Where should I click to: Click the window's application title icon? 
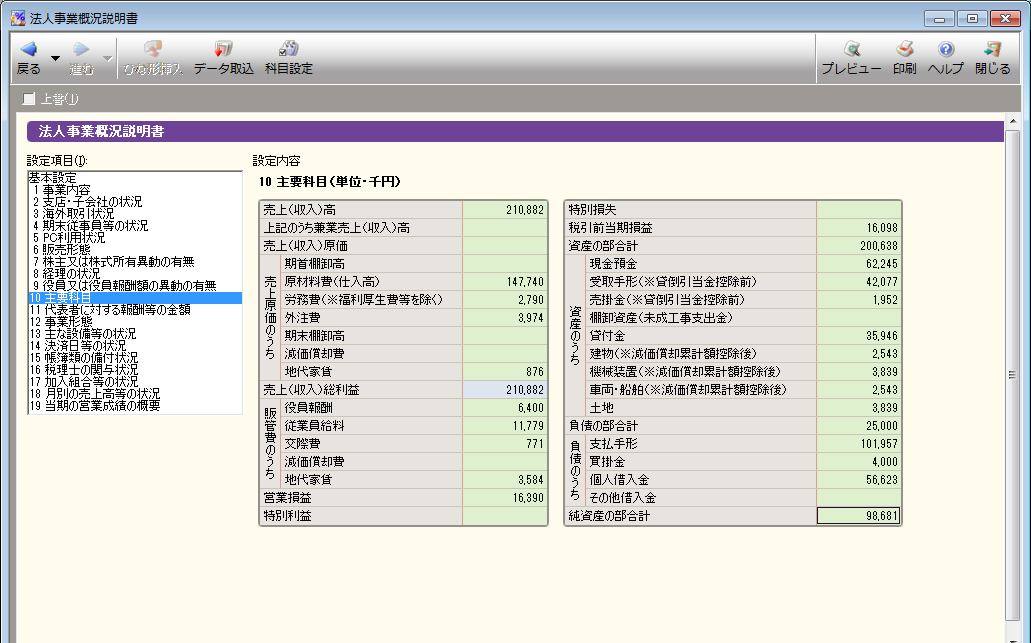(17, 18)
